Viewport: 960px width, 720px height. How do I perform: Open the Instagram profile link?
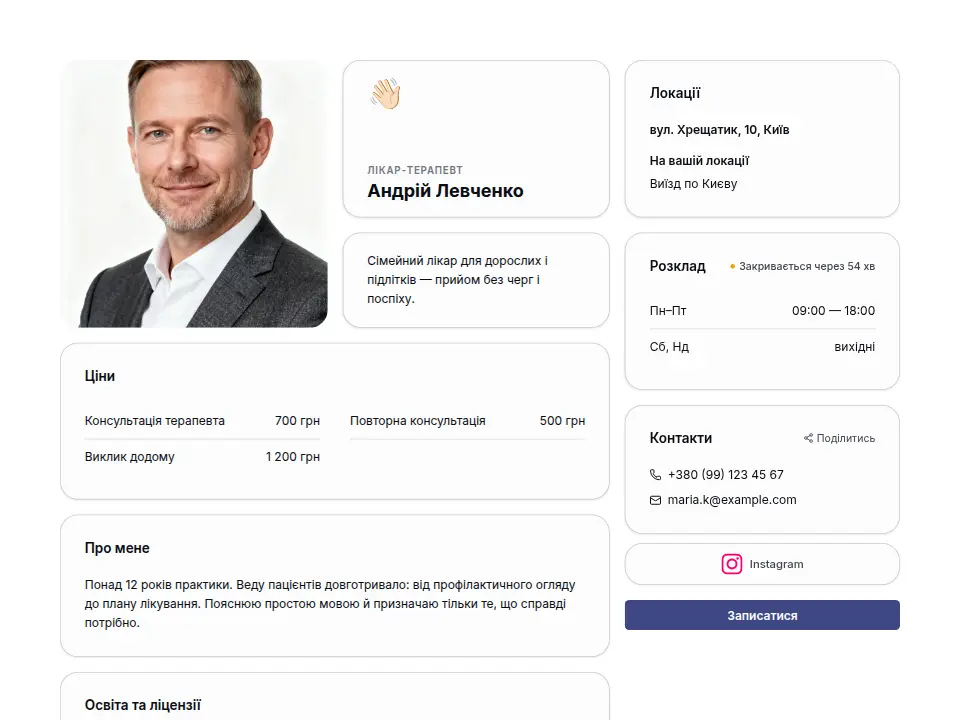762,564
